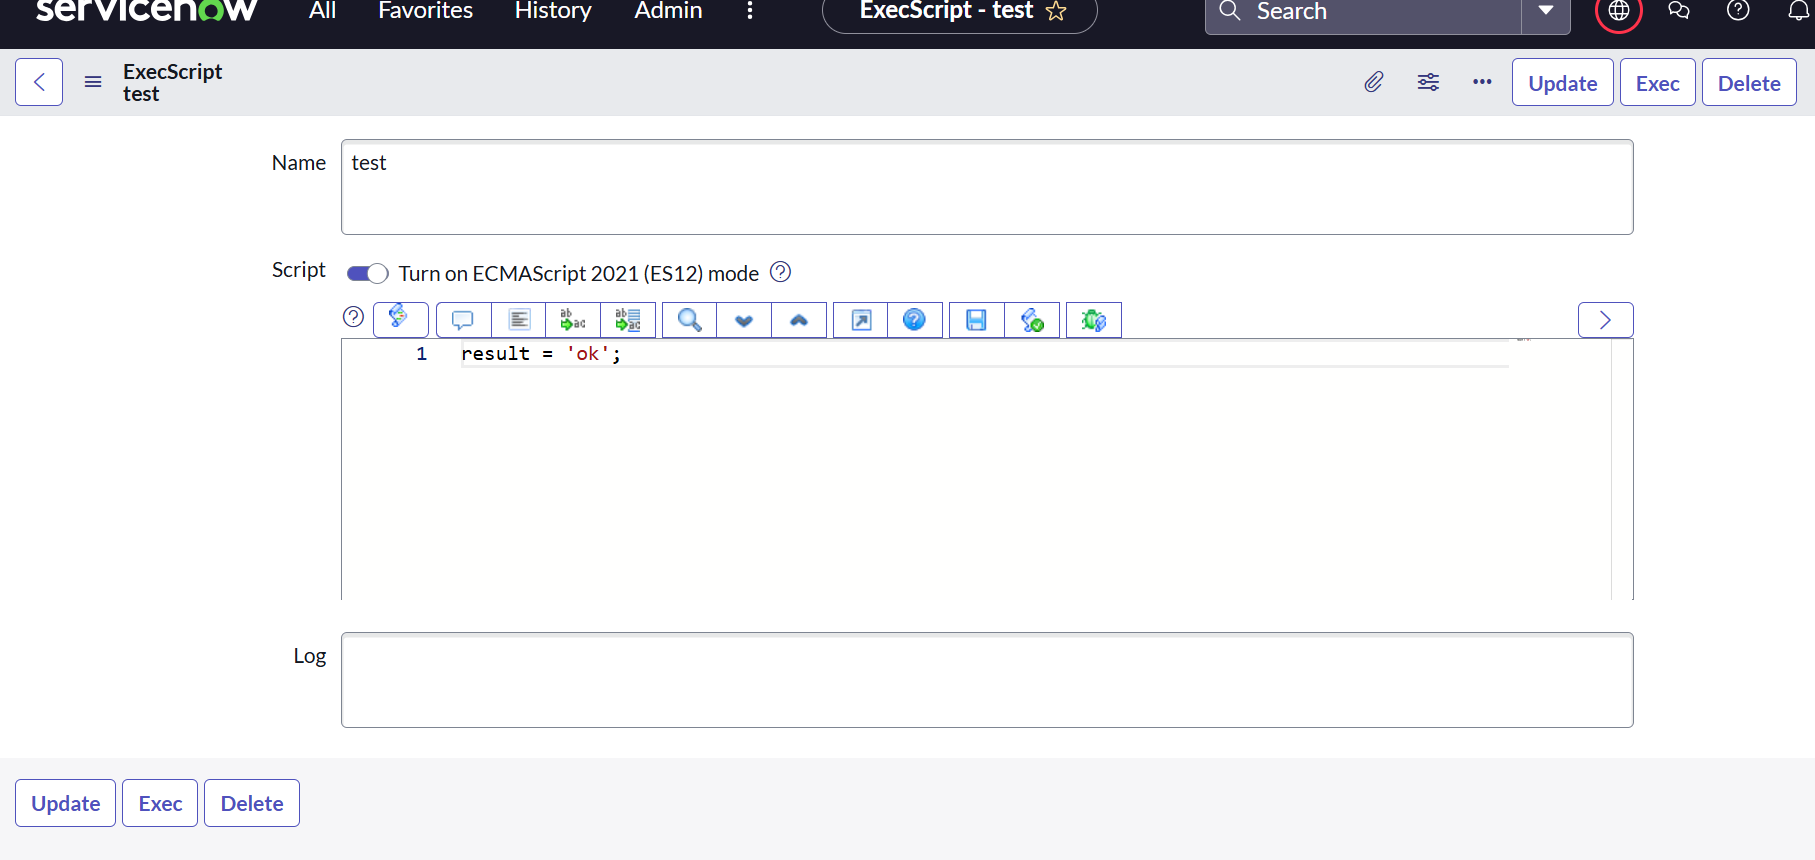Open the help icon in top banner
Image resolution: width=1815 pixels, height=860 pixels.
click(1739, 11)
